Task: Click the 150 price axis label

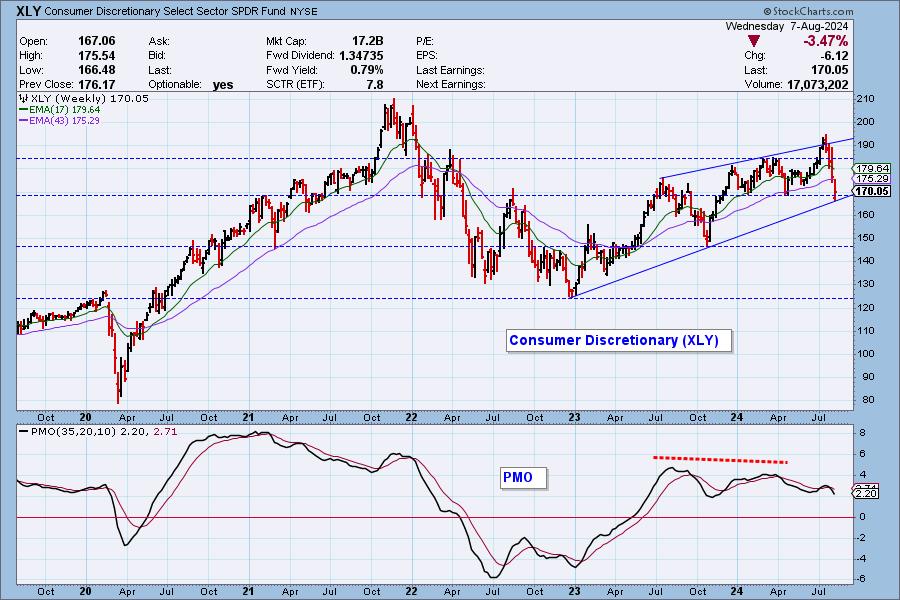Action: (x=865, y=238)
